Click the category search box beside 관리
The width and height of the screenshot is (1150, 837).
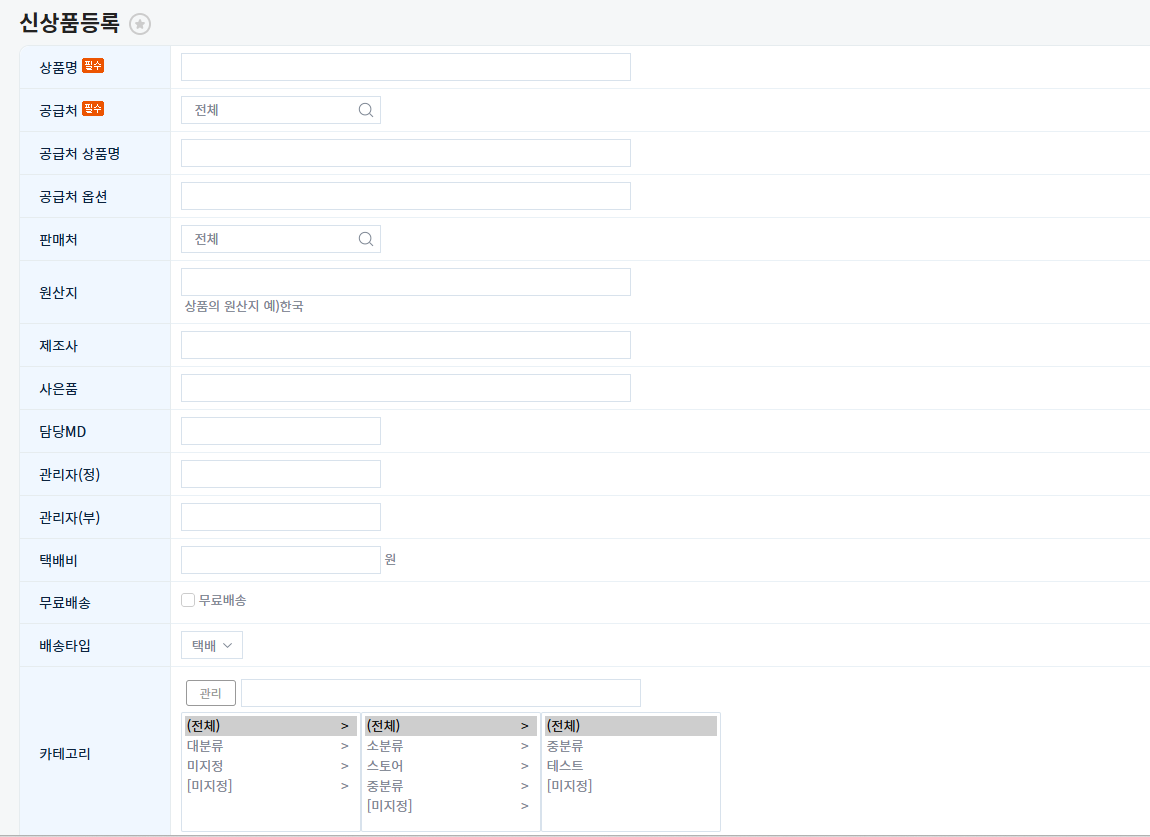click(440, 693)
